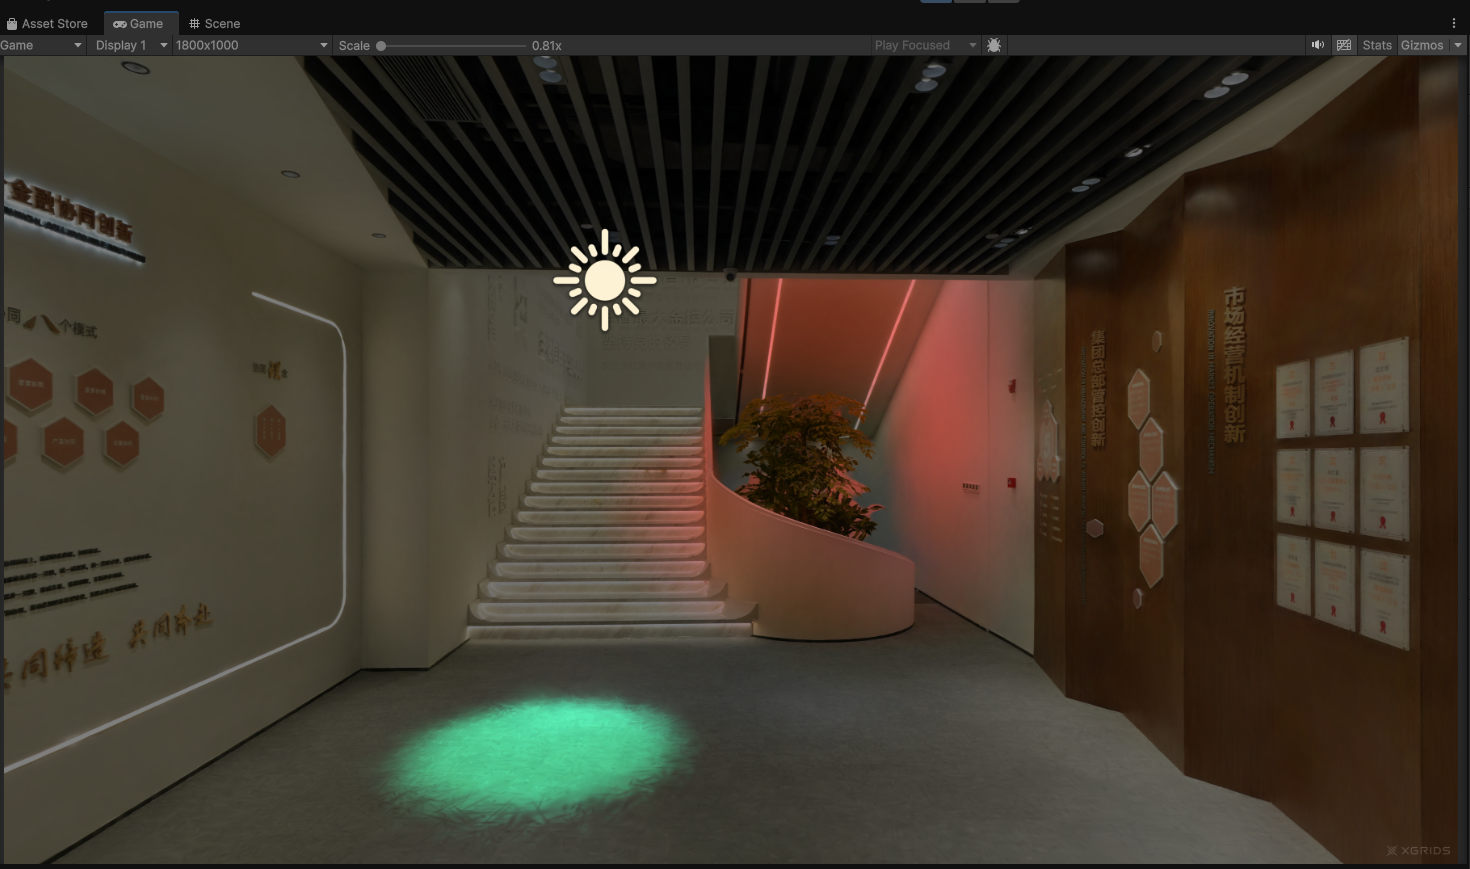Click the 0.81x scale value

(x=547, y=46)
